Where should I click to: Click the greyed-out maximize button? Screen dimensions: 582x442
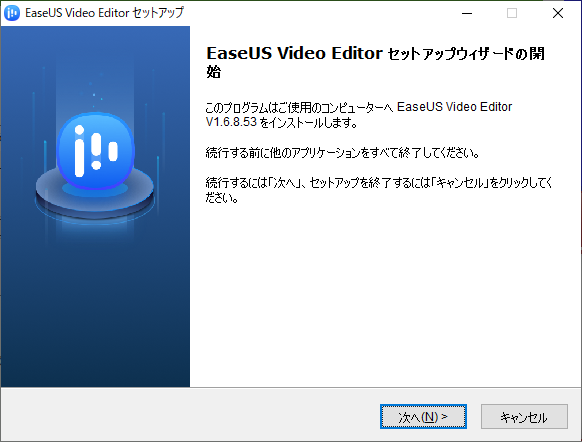pos(512,13)
